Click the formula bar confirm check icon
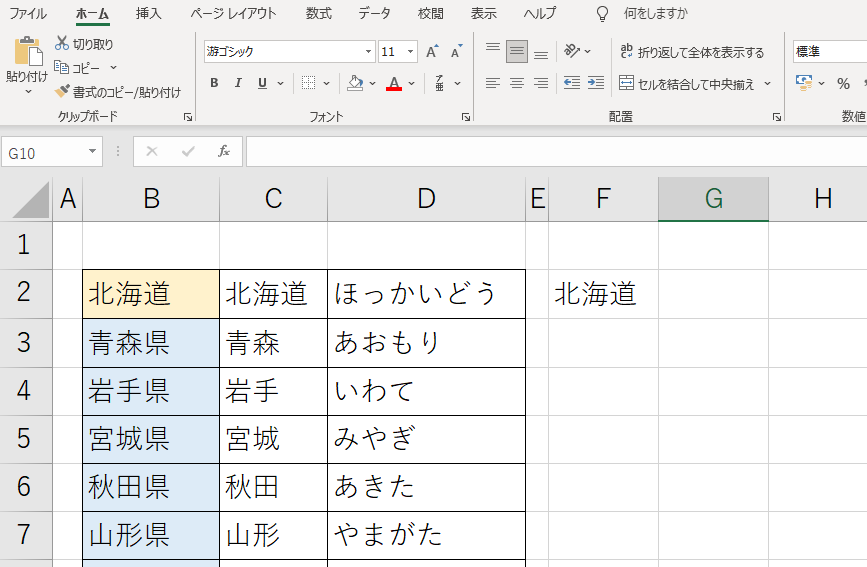The width and height of the screenshot is (867, 567). point(188,151)
